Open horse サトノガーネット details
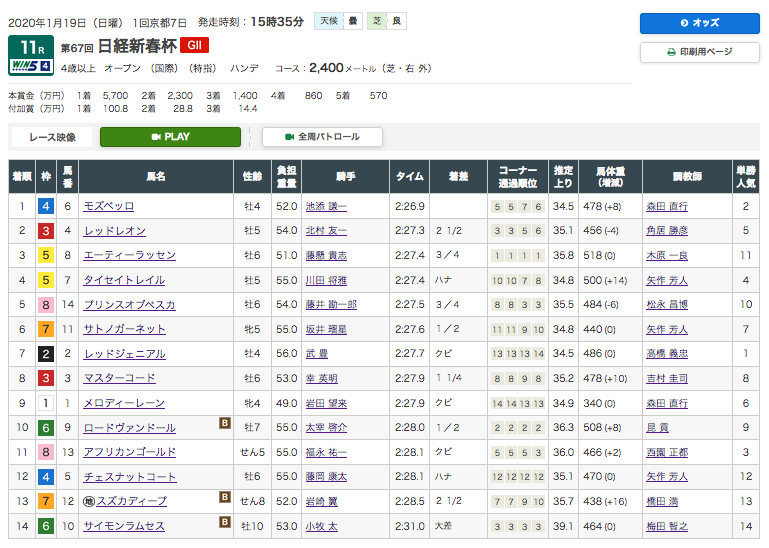 (124, 329)
